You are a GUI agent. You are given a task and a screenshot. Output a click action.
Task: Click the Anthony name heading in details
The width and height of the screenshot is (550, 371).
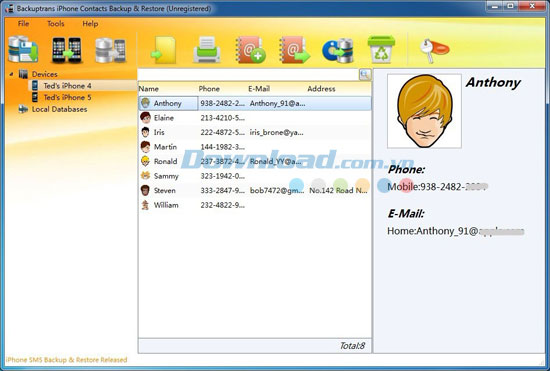click(x=493, y=82)
